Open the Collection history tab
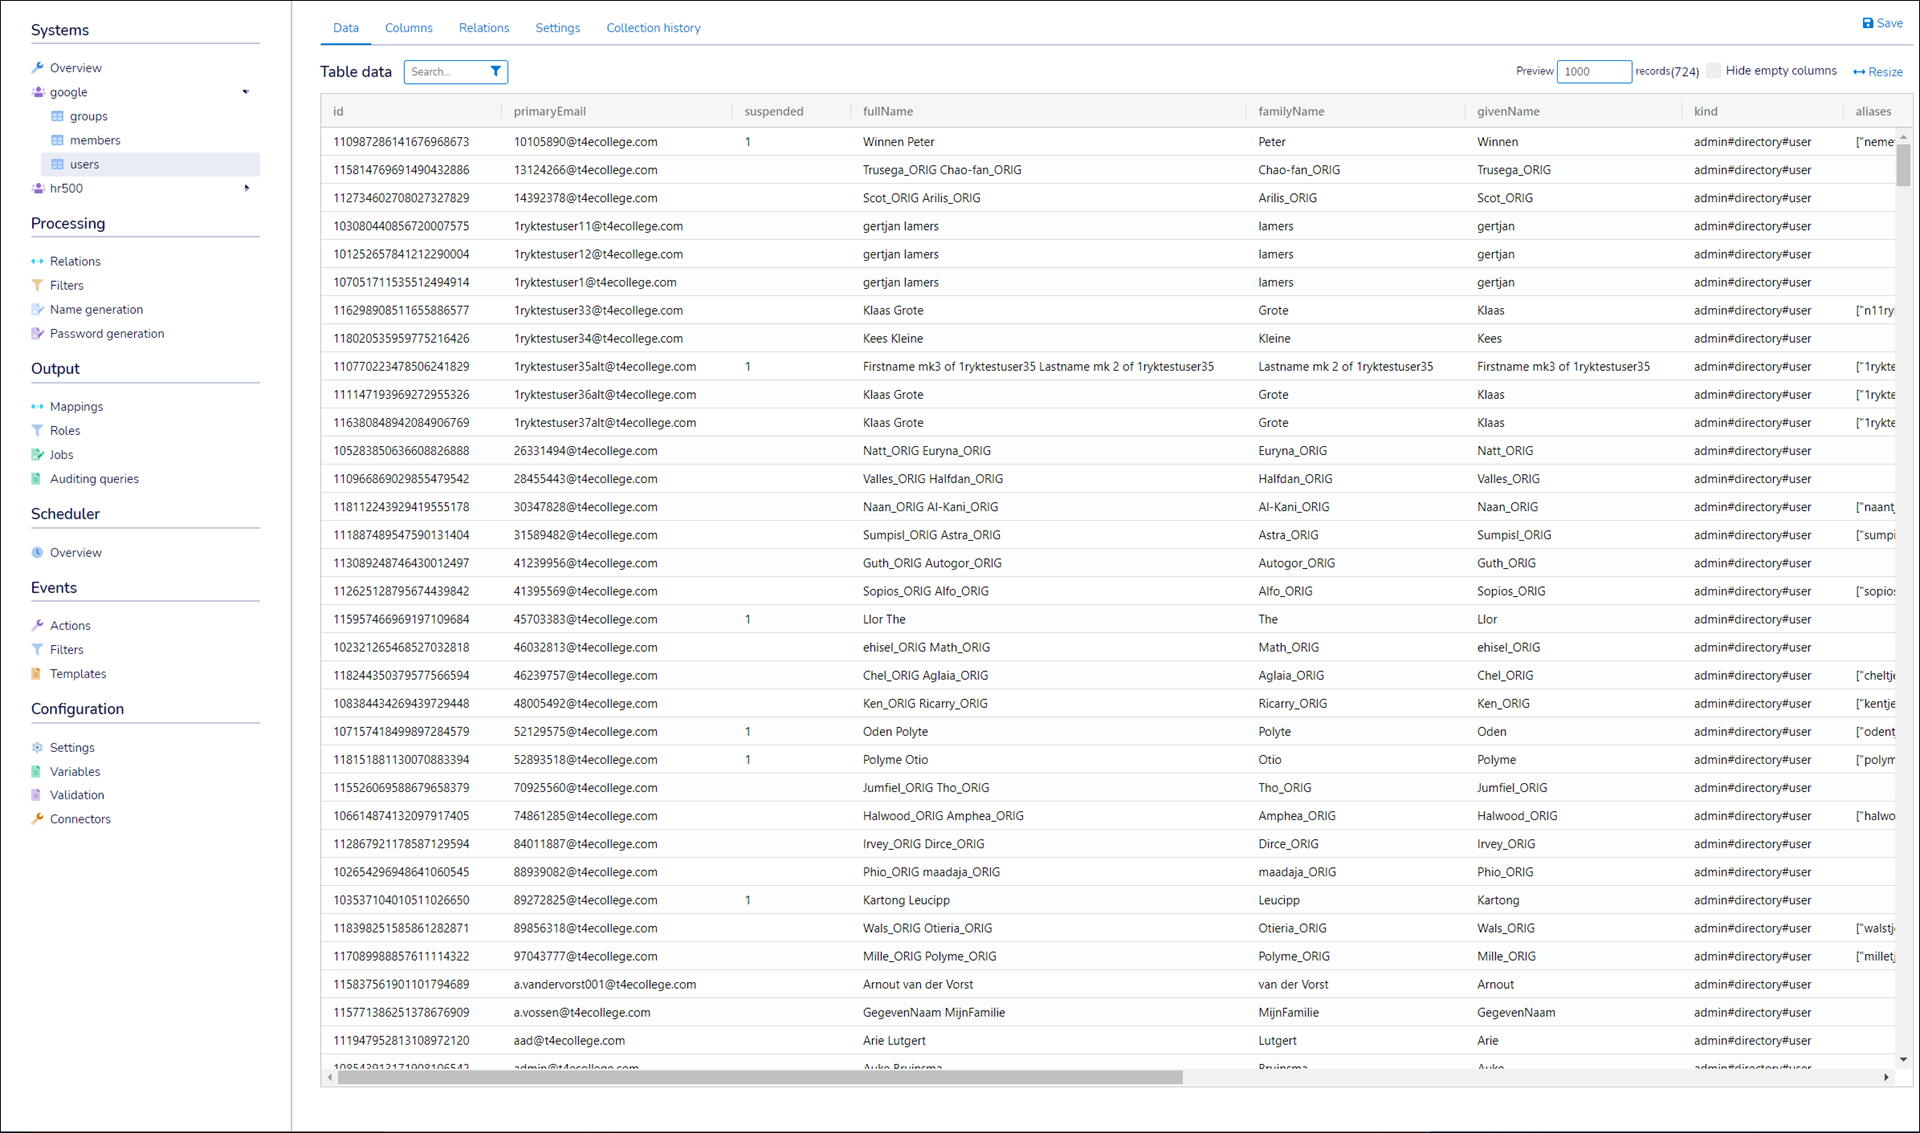This screenshot has width=1920, height=1133. click(653, 28)
